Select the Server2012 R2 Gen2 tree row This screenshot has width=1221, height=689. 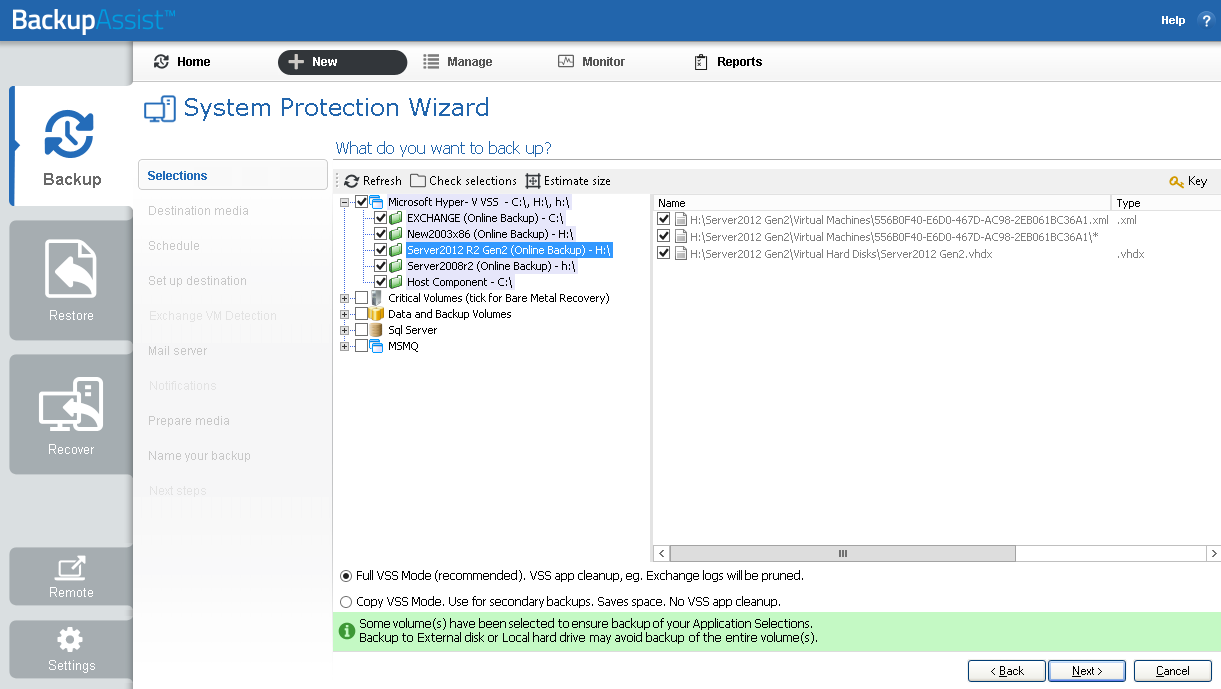click(x=509, y=250)
